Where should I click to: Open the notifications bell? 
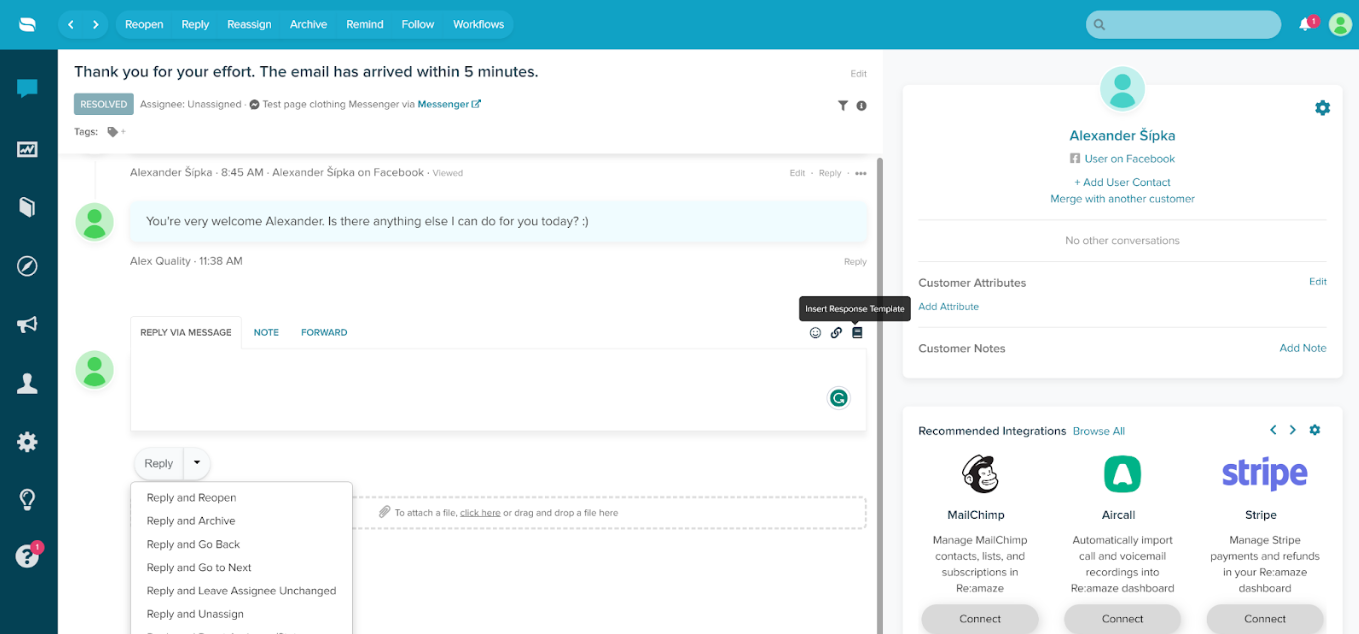click(1305, 25)
